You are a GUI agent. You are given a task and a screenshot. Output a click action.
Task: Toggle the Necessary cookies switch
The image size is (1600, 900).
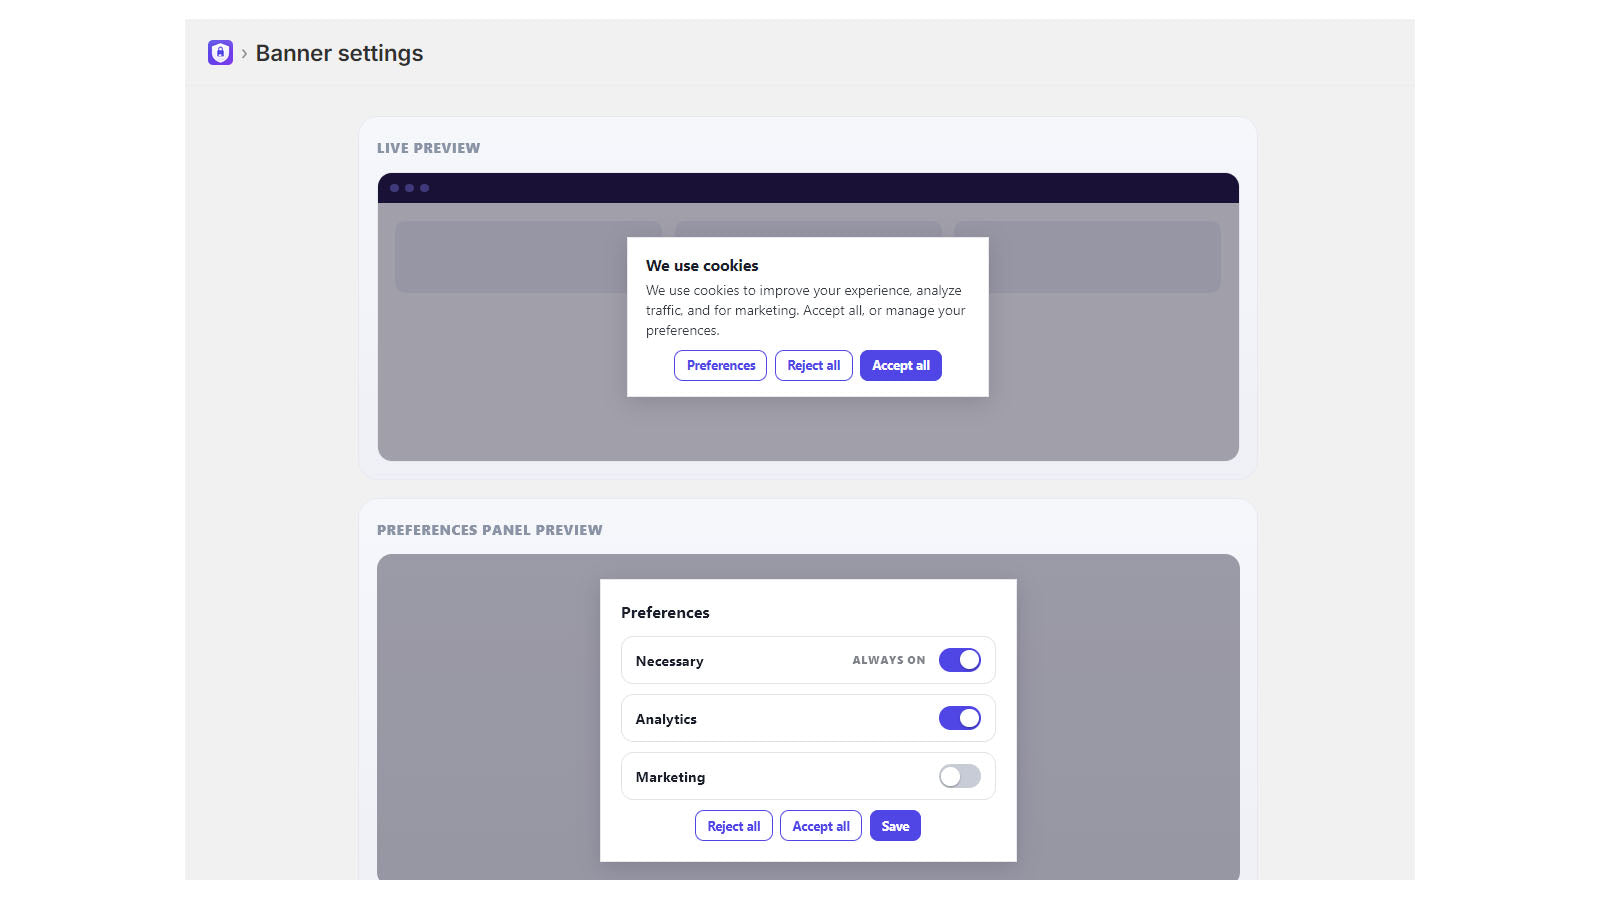[x=960, y=660]
